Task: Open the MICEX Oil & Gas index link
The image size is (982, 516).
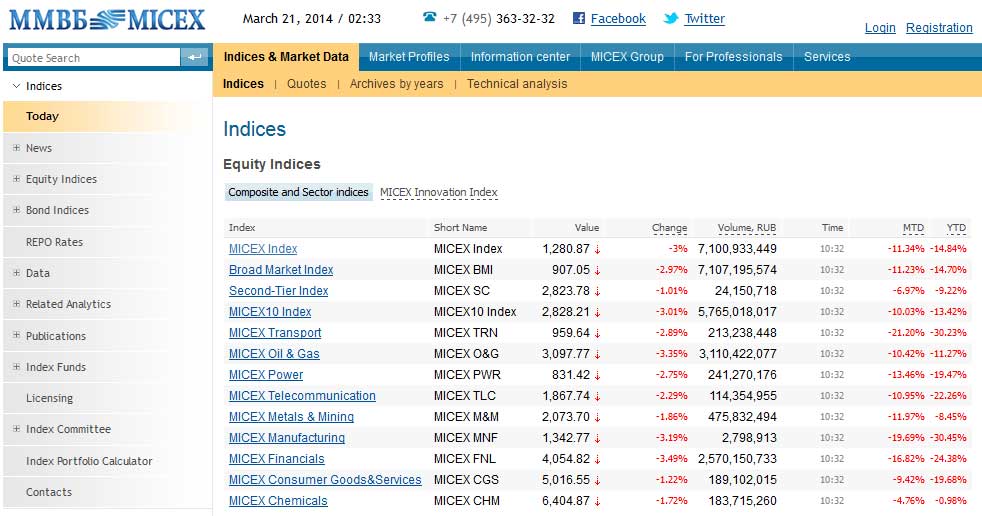Action: [x=274, y=354]
